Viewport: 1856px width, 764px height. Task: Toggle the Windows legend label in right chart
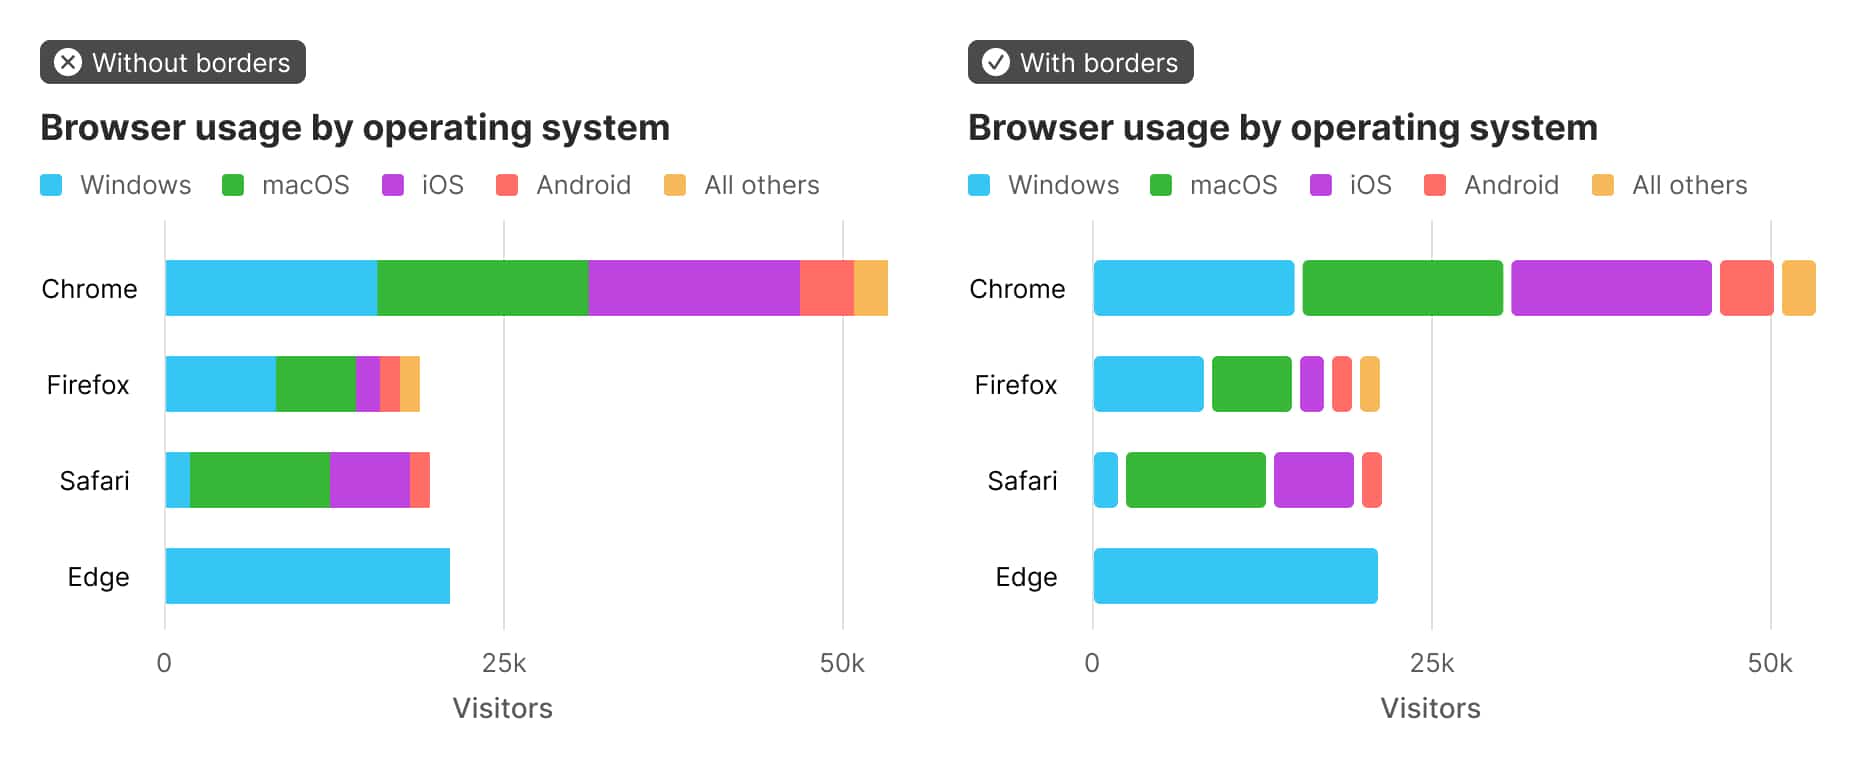[x=1063, y=185]
